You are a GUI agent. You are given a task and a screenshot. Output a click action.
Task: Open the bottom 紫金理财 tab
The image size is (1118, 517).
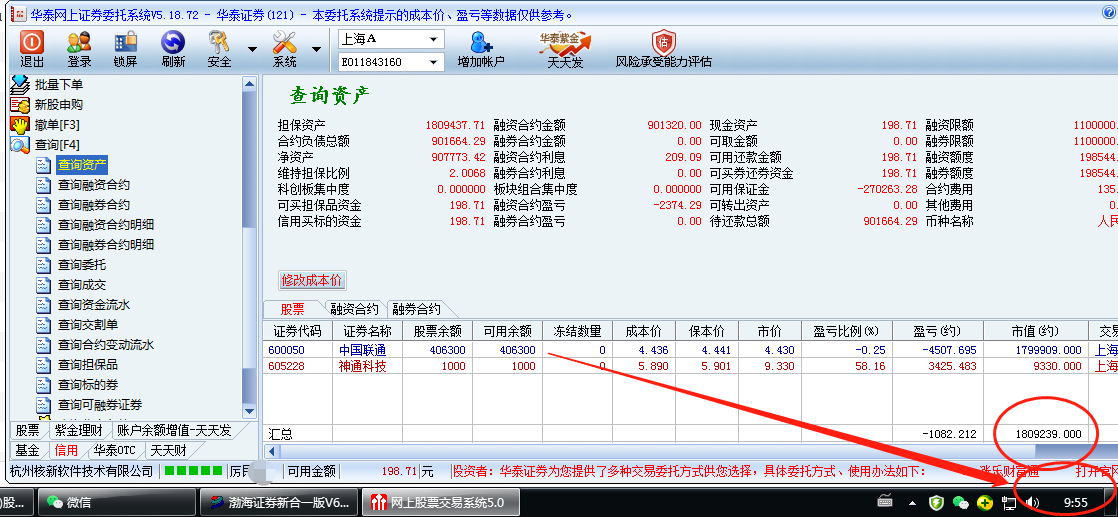(x=78, y=431)
